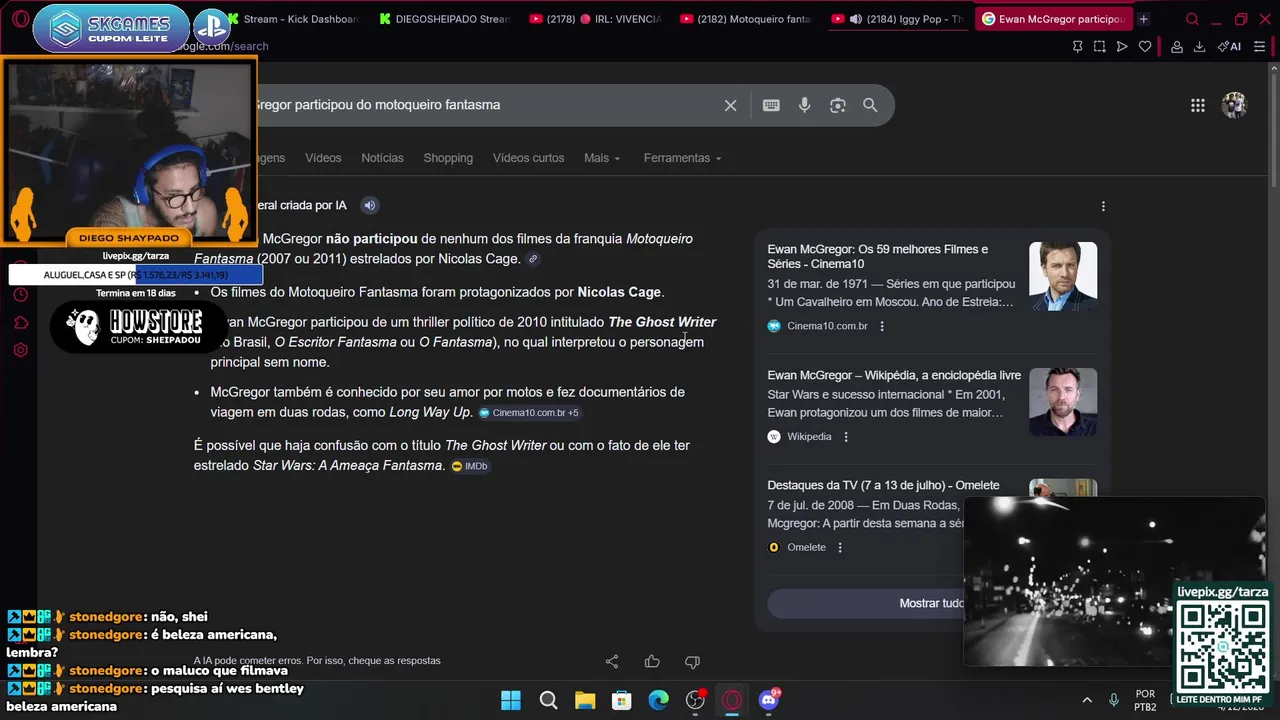Viewport: 1280px width, 720px height.
Task: Open Google account profile avatar
Action: (1234, 105)
